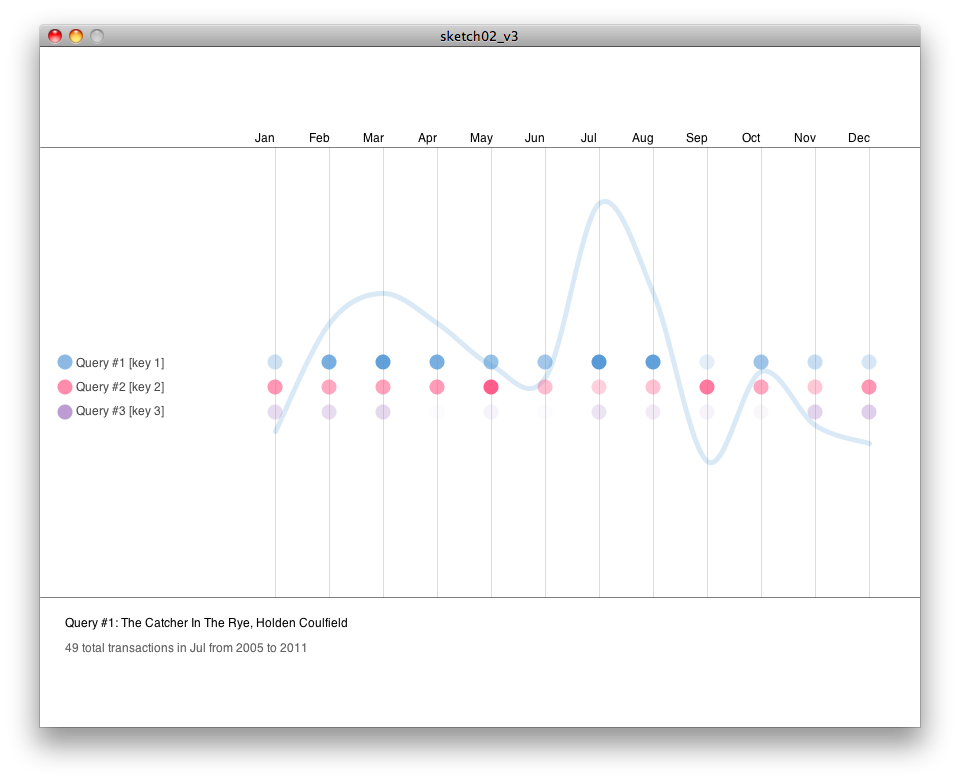Screen dimensions: 960x782
Task: Click the Query #1 dot for March
Action: [383, 362]
